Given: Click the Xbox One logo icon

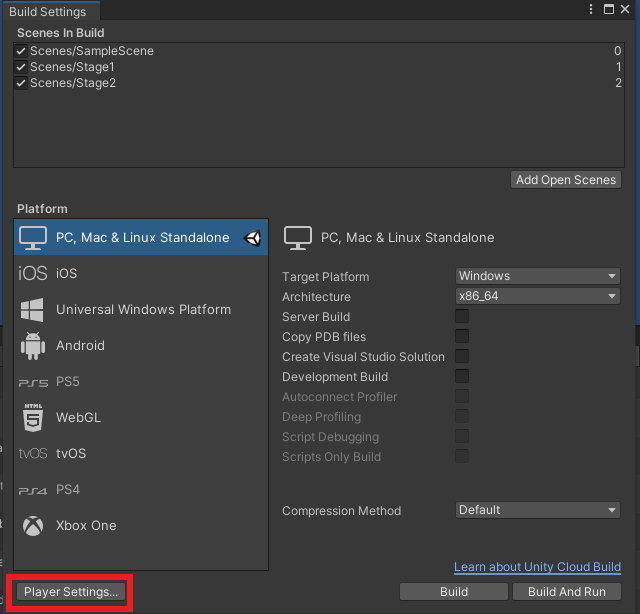Looking at the screenshot, I should click(x=33, y=526).
